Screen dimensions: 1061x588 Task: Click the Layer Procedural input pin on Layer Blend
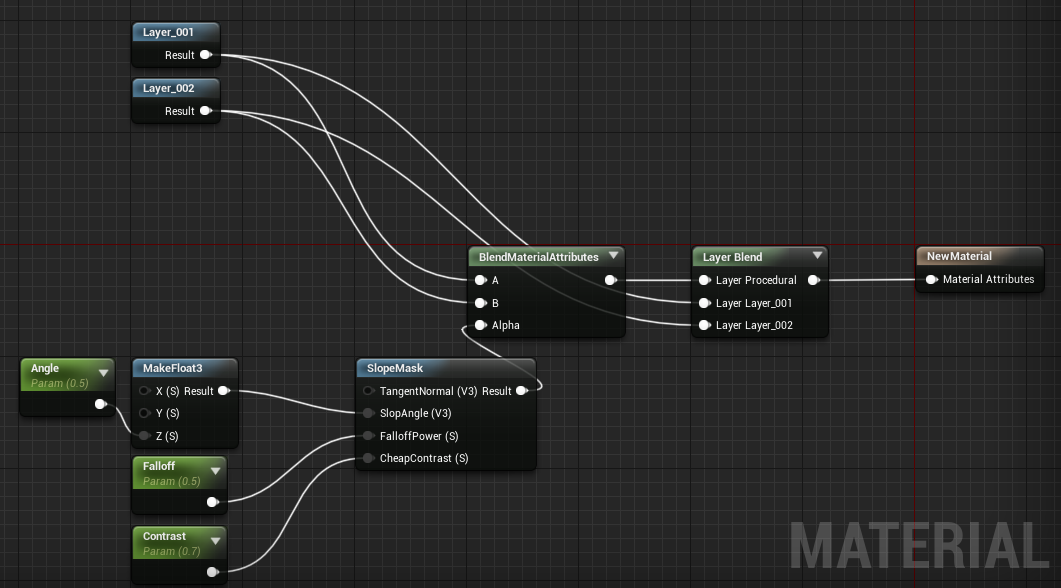coord(706,280)
